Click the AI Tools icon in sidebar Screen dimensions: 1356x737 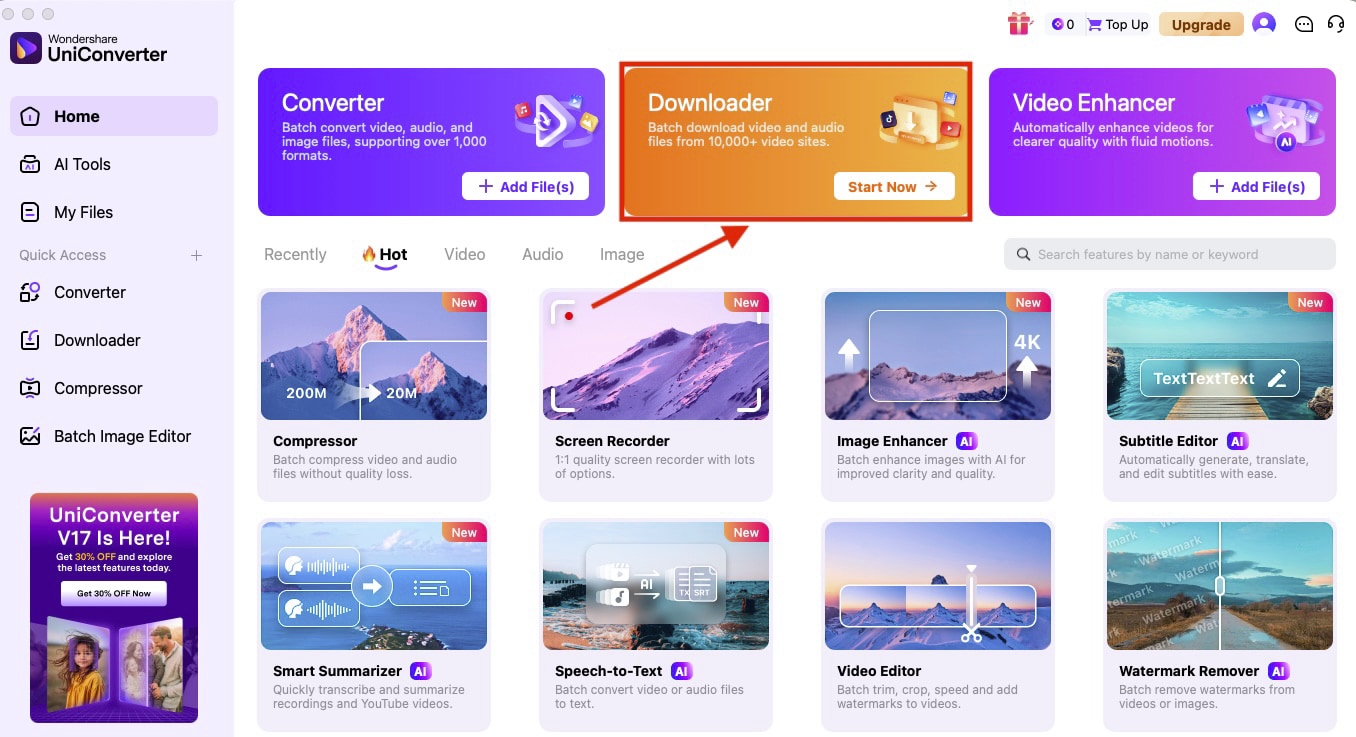coord(30,164)
